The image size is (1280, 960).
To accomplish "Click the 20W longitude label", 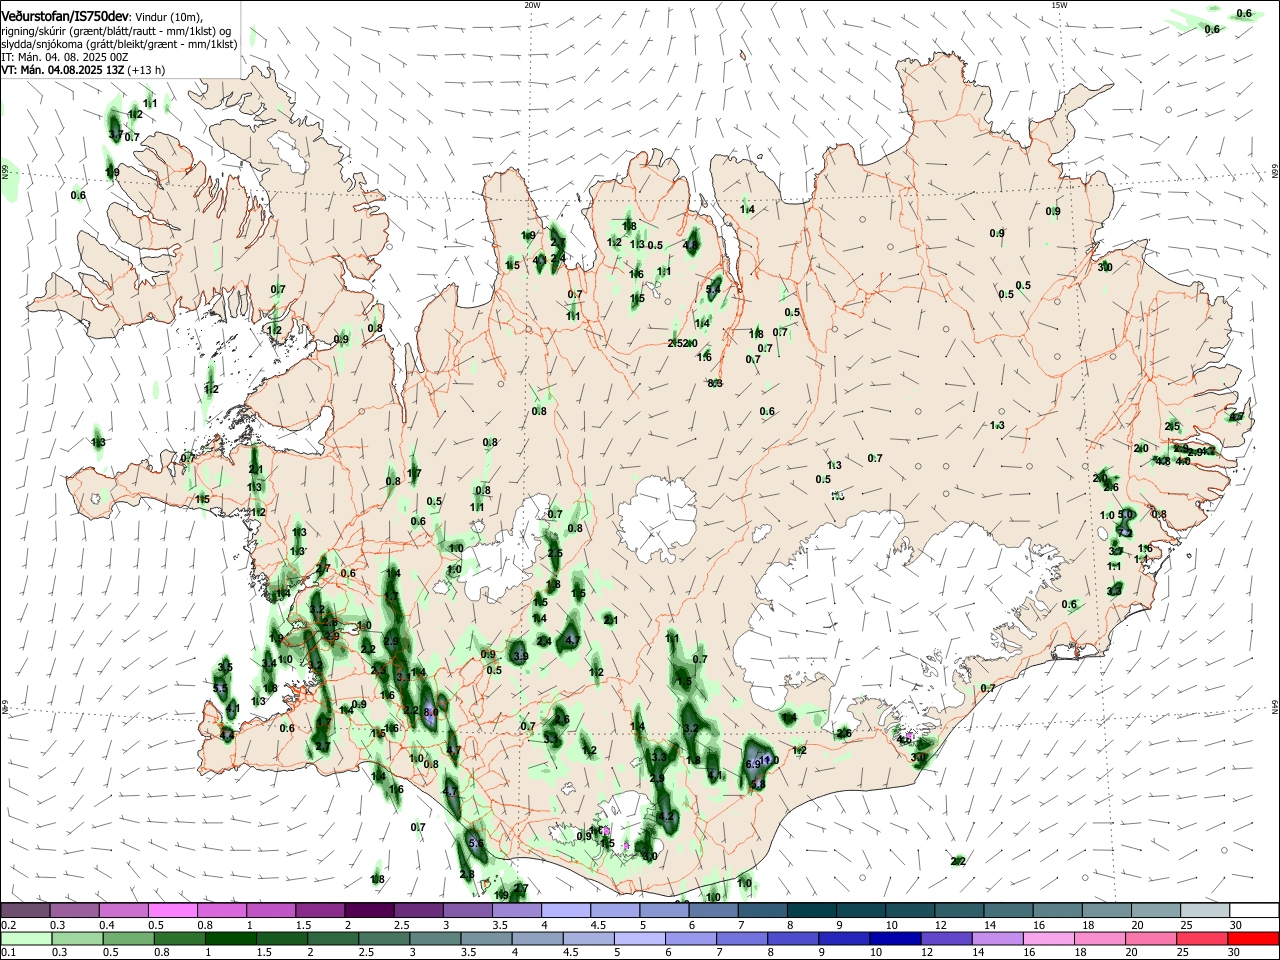I will pos(532,5).
